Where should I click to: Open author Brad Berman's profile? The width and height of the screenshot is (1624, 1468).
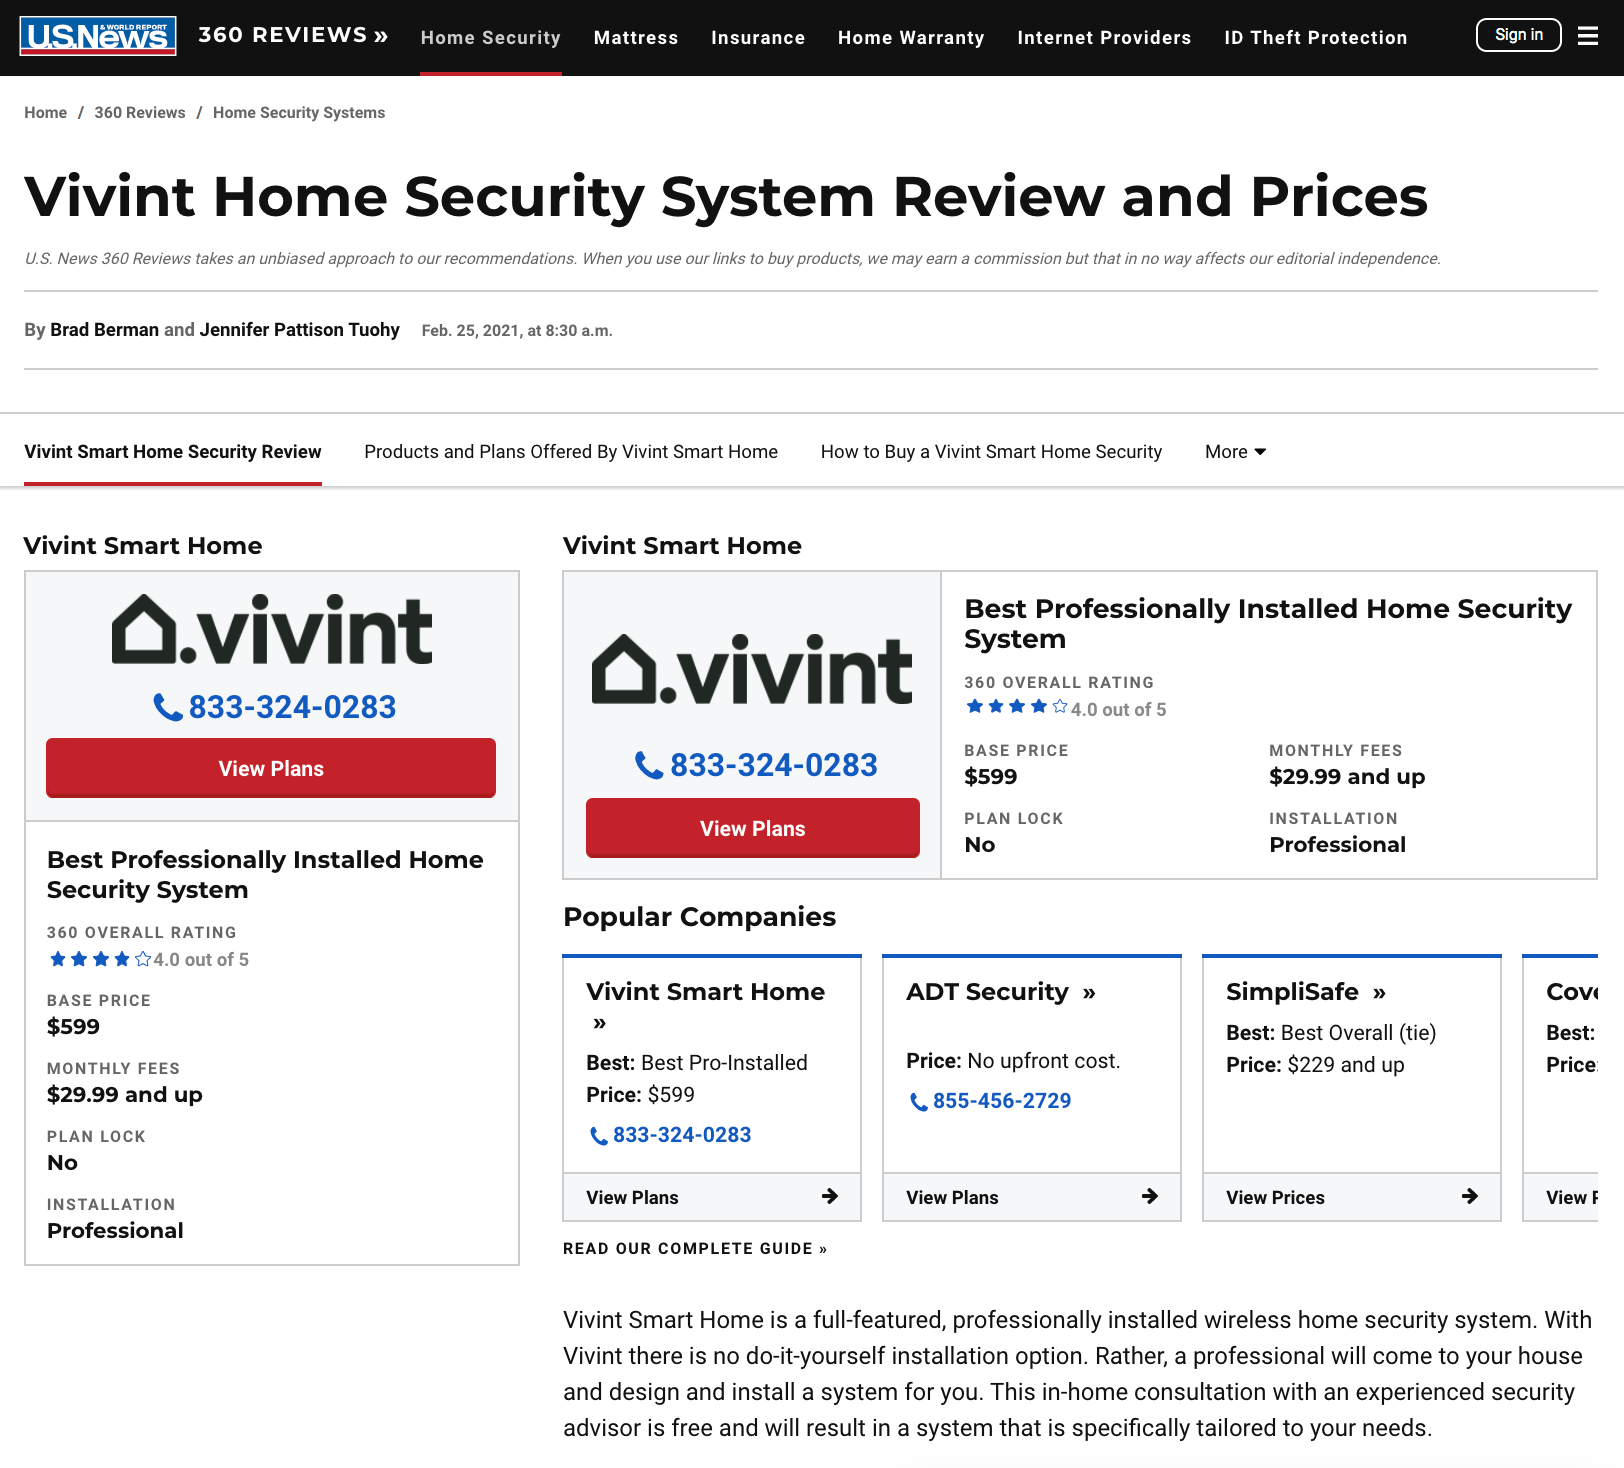coord(105,330)
